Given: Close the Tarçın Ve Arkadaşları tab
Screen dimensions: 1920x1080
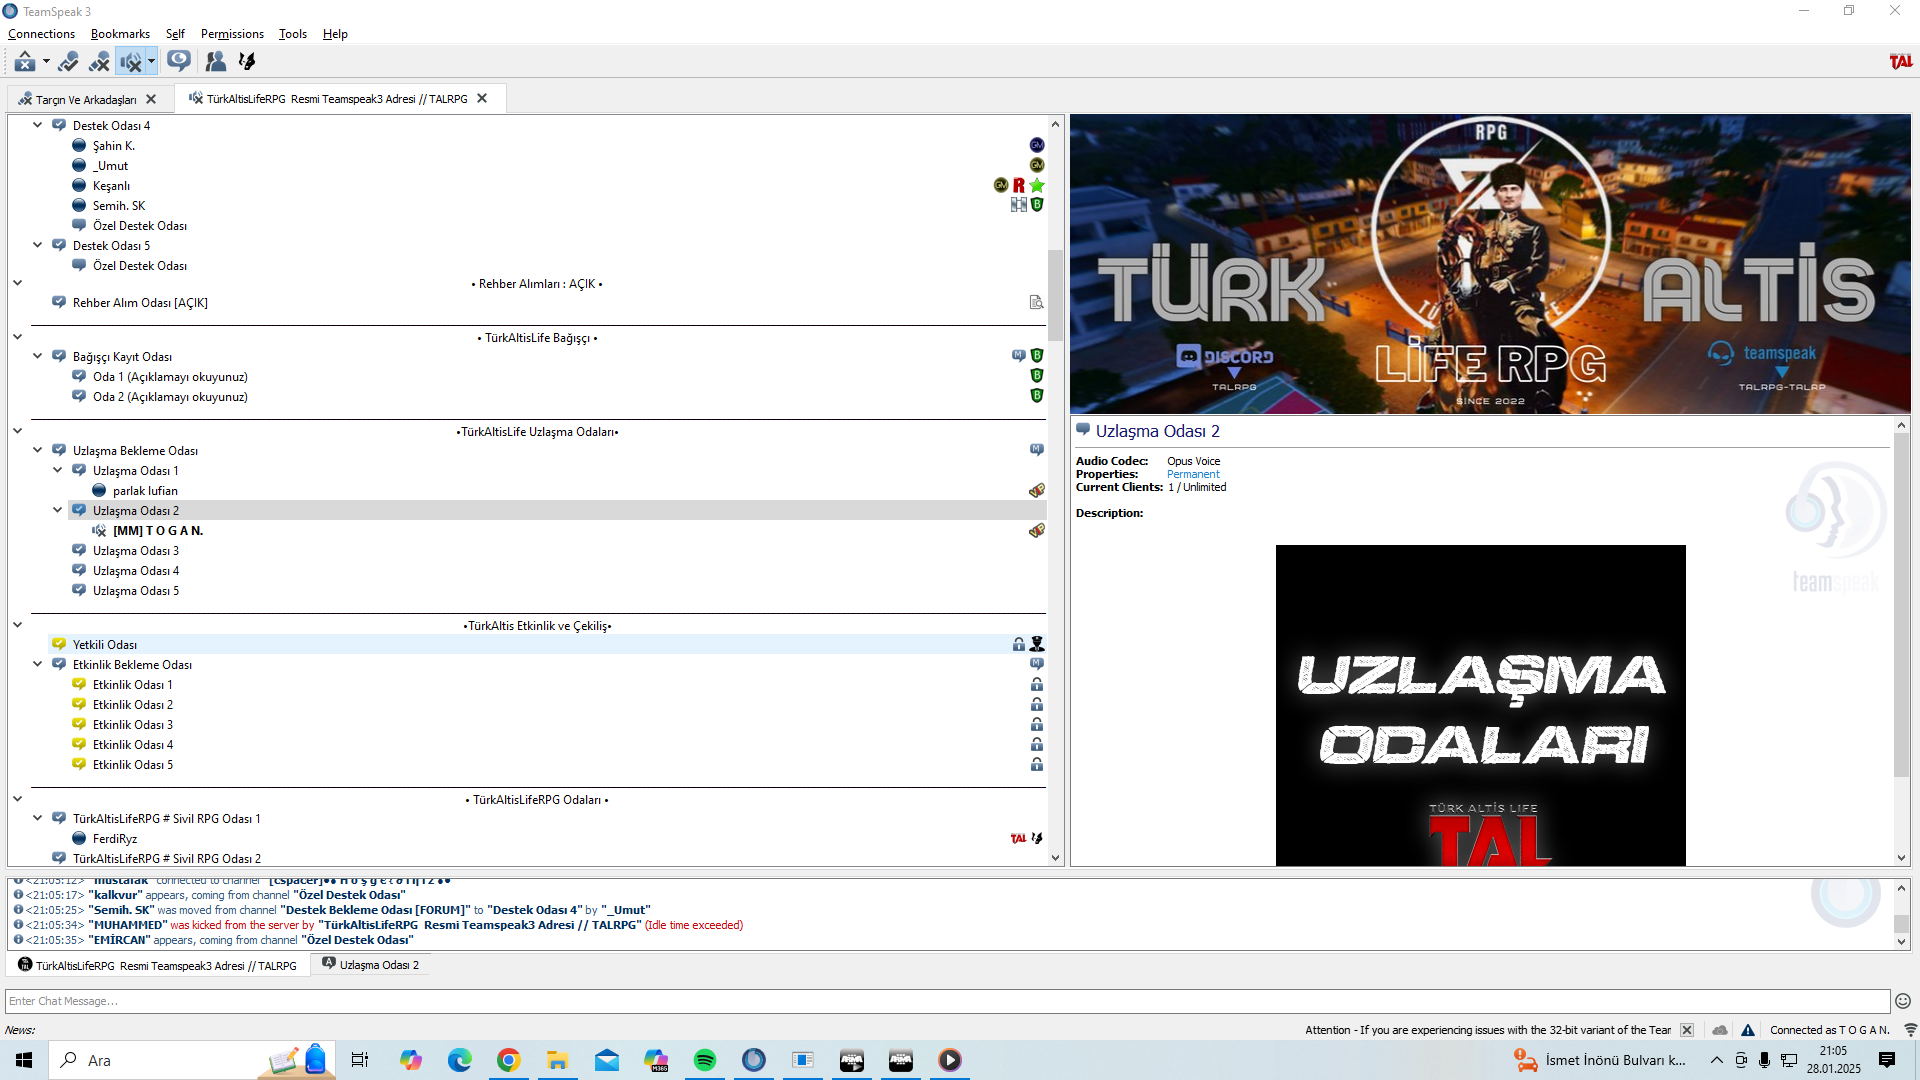Looking at the screenshot, I should [x=151, y=99].
